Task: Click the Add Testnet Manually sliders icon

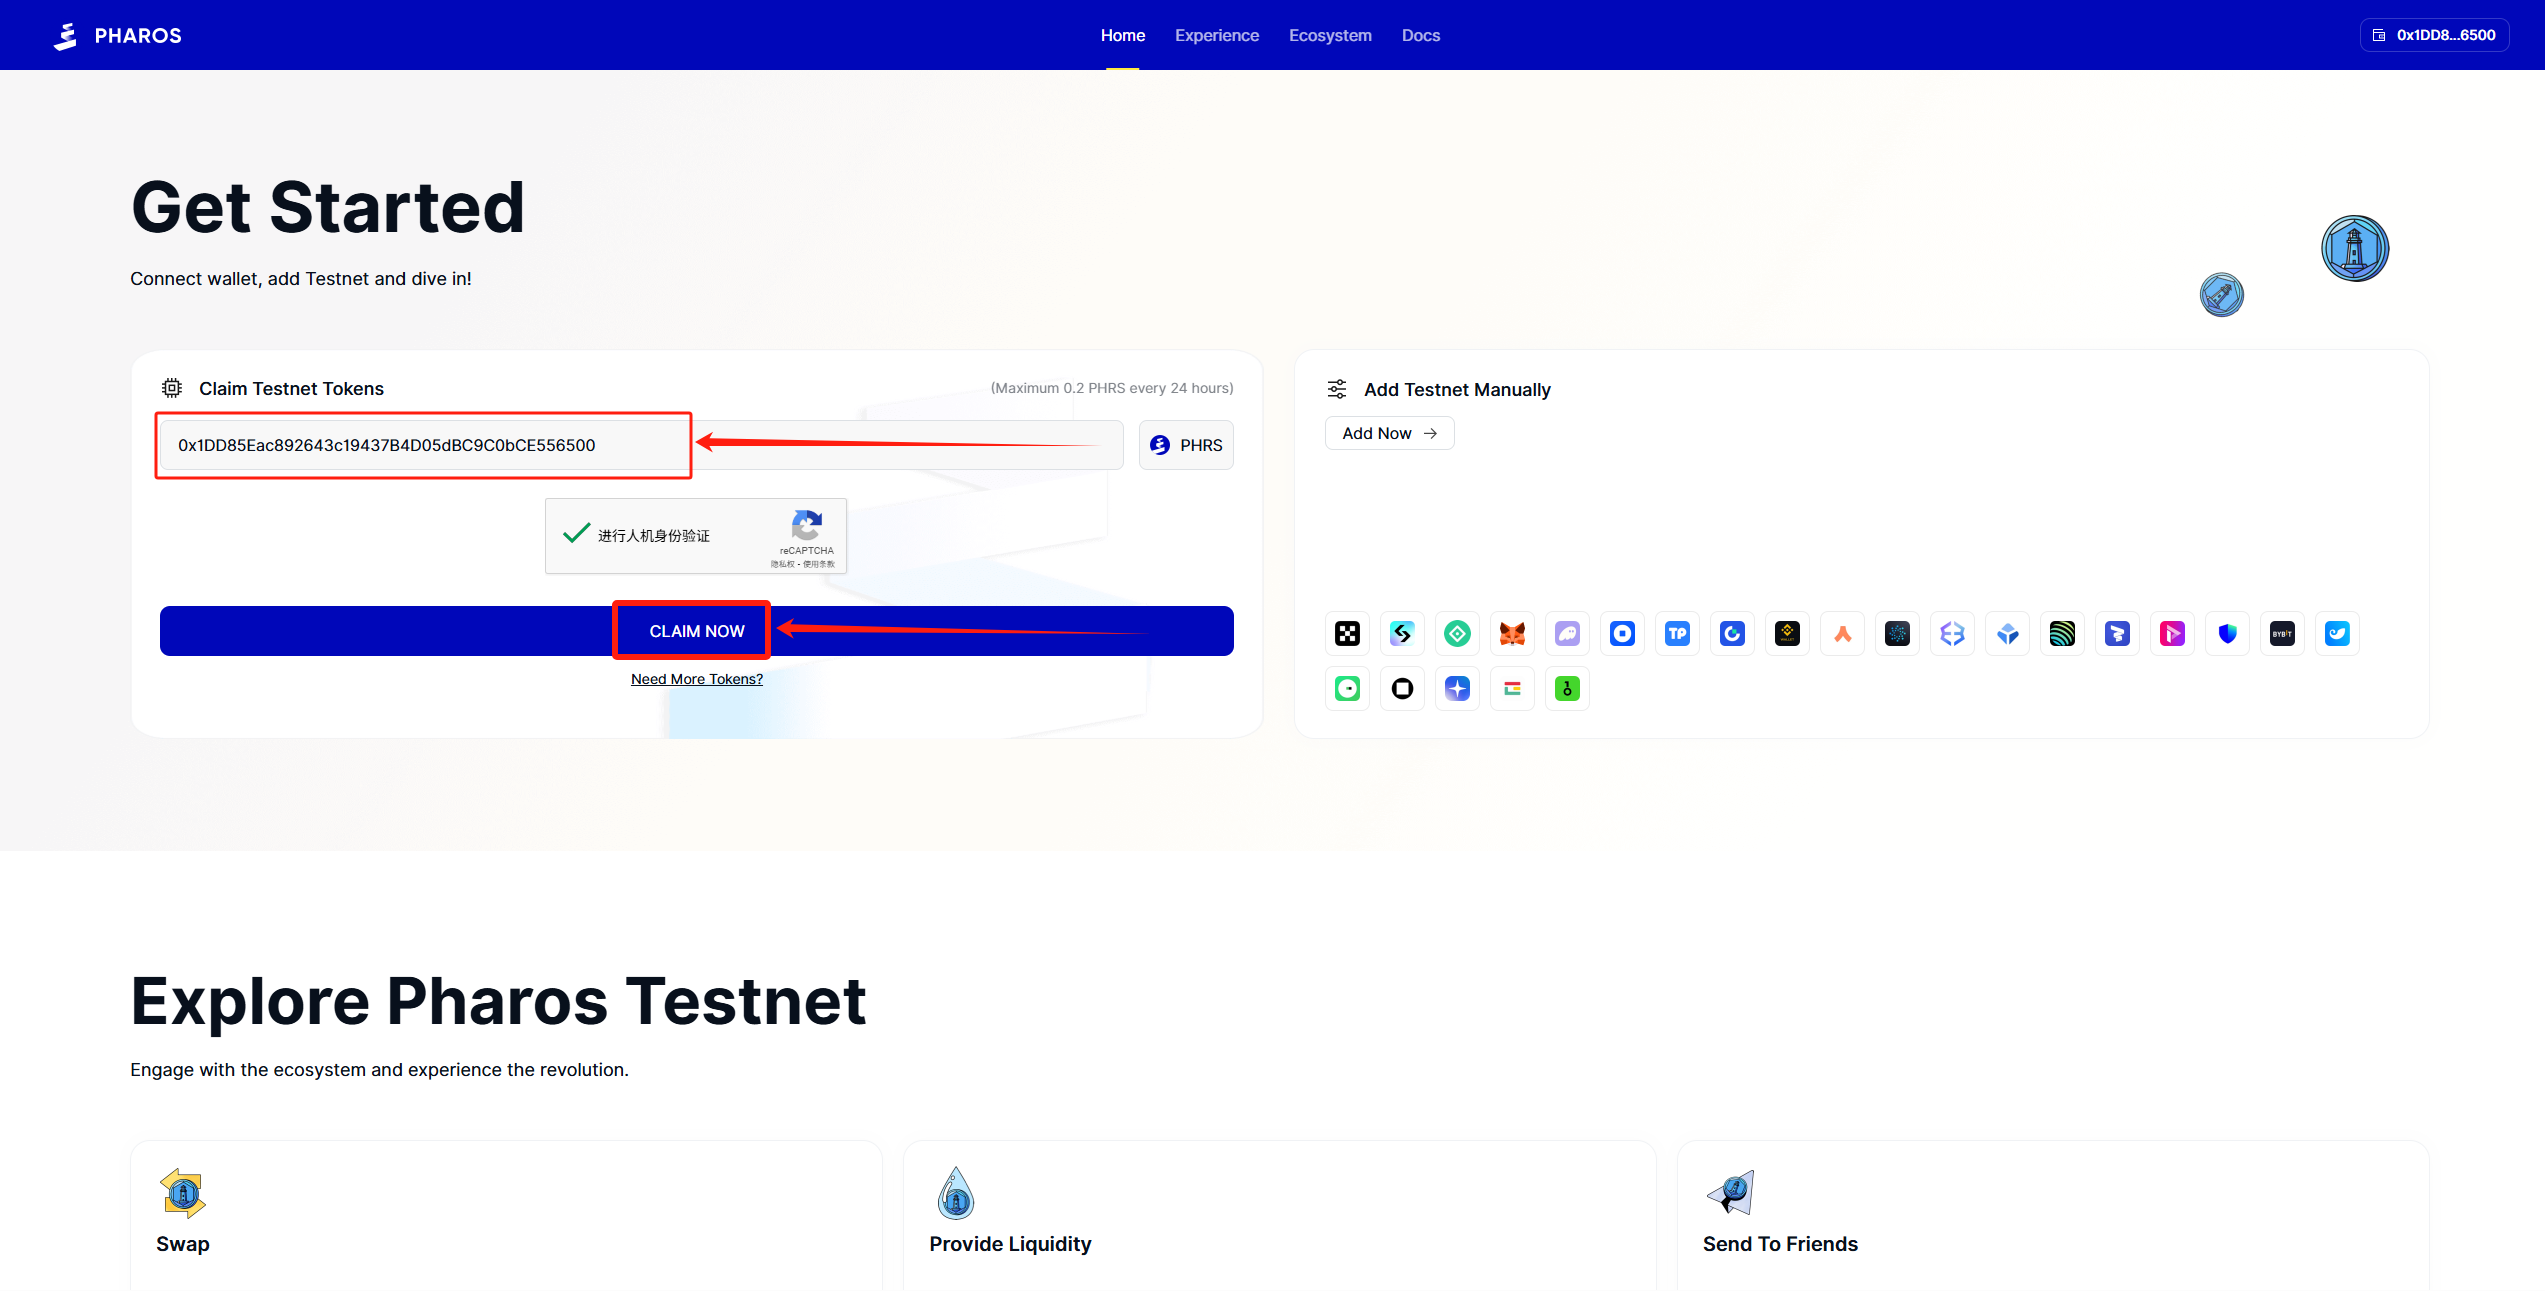Action: point(1337,389)
